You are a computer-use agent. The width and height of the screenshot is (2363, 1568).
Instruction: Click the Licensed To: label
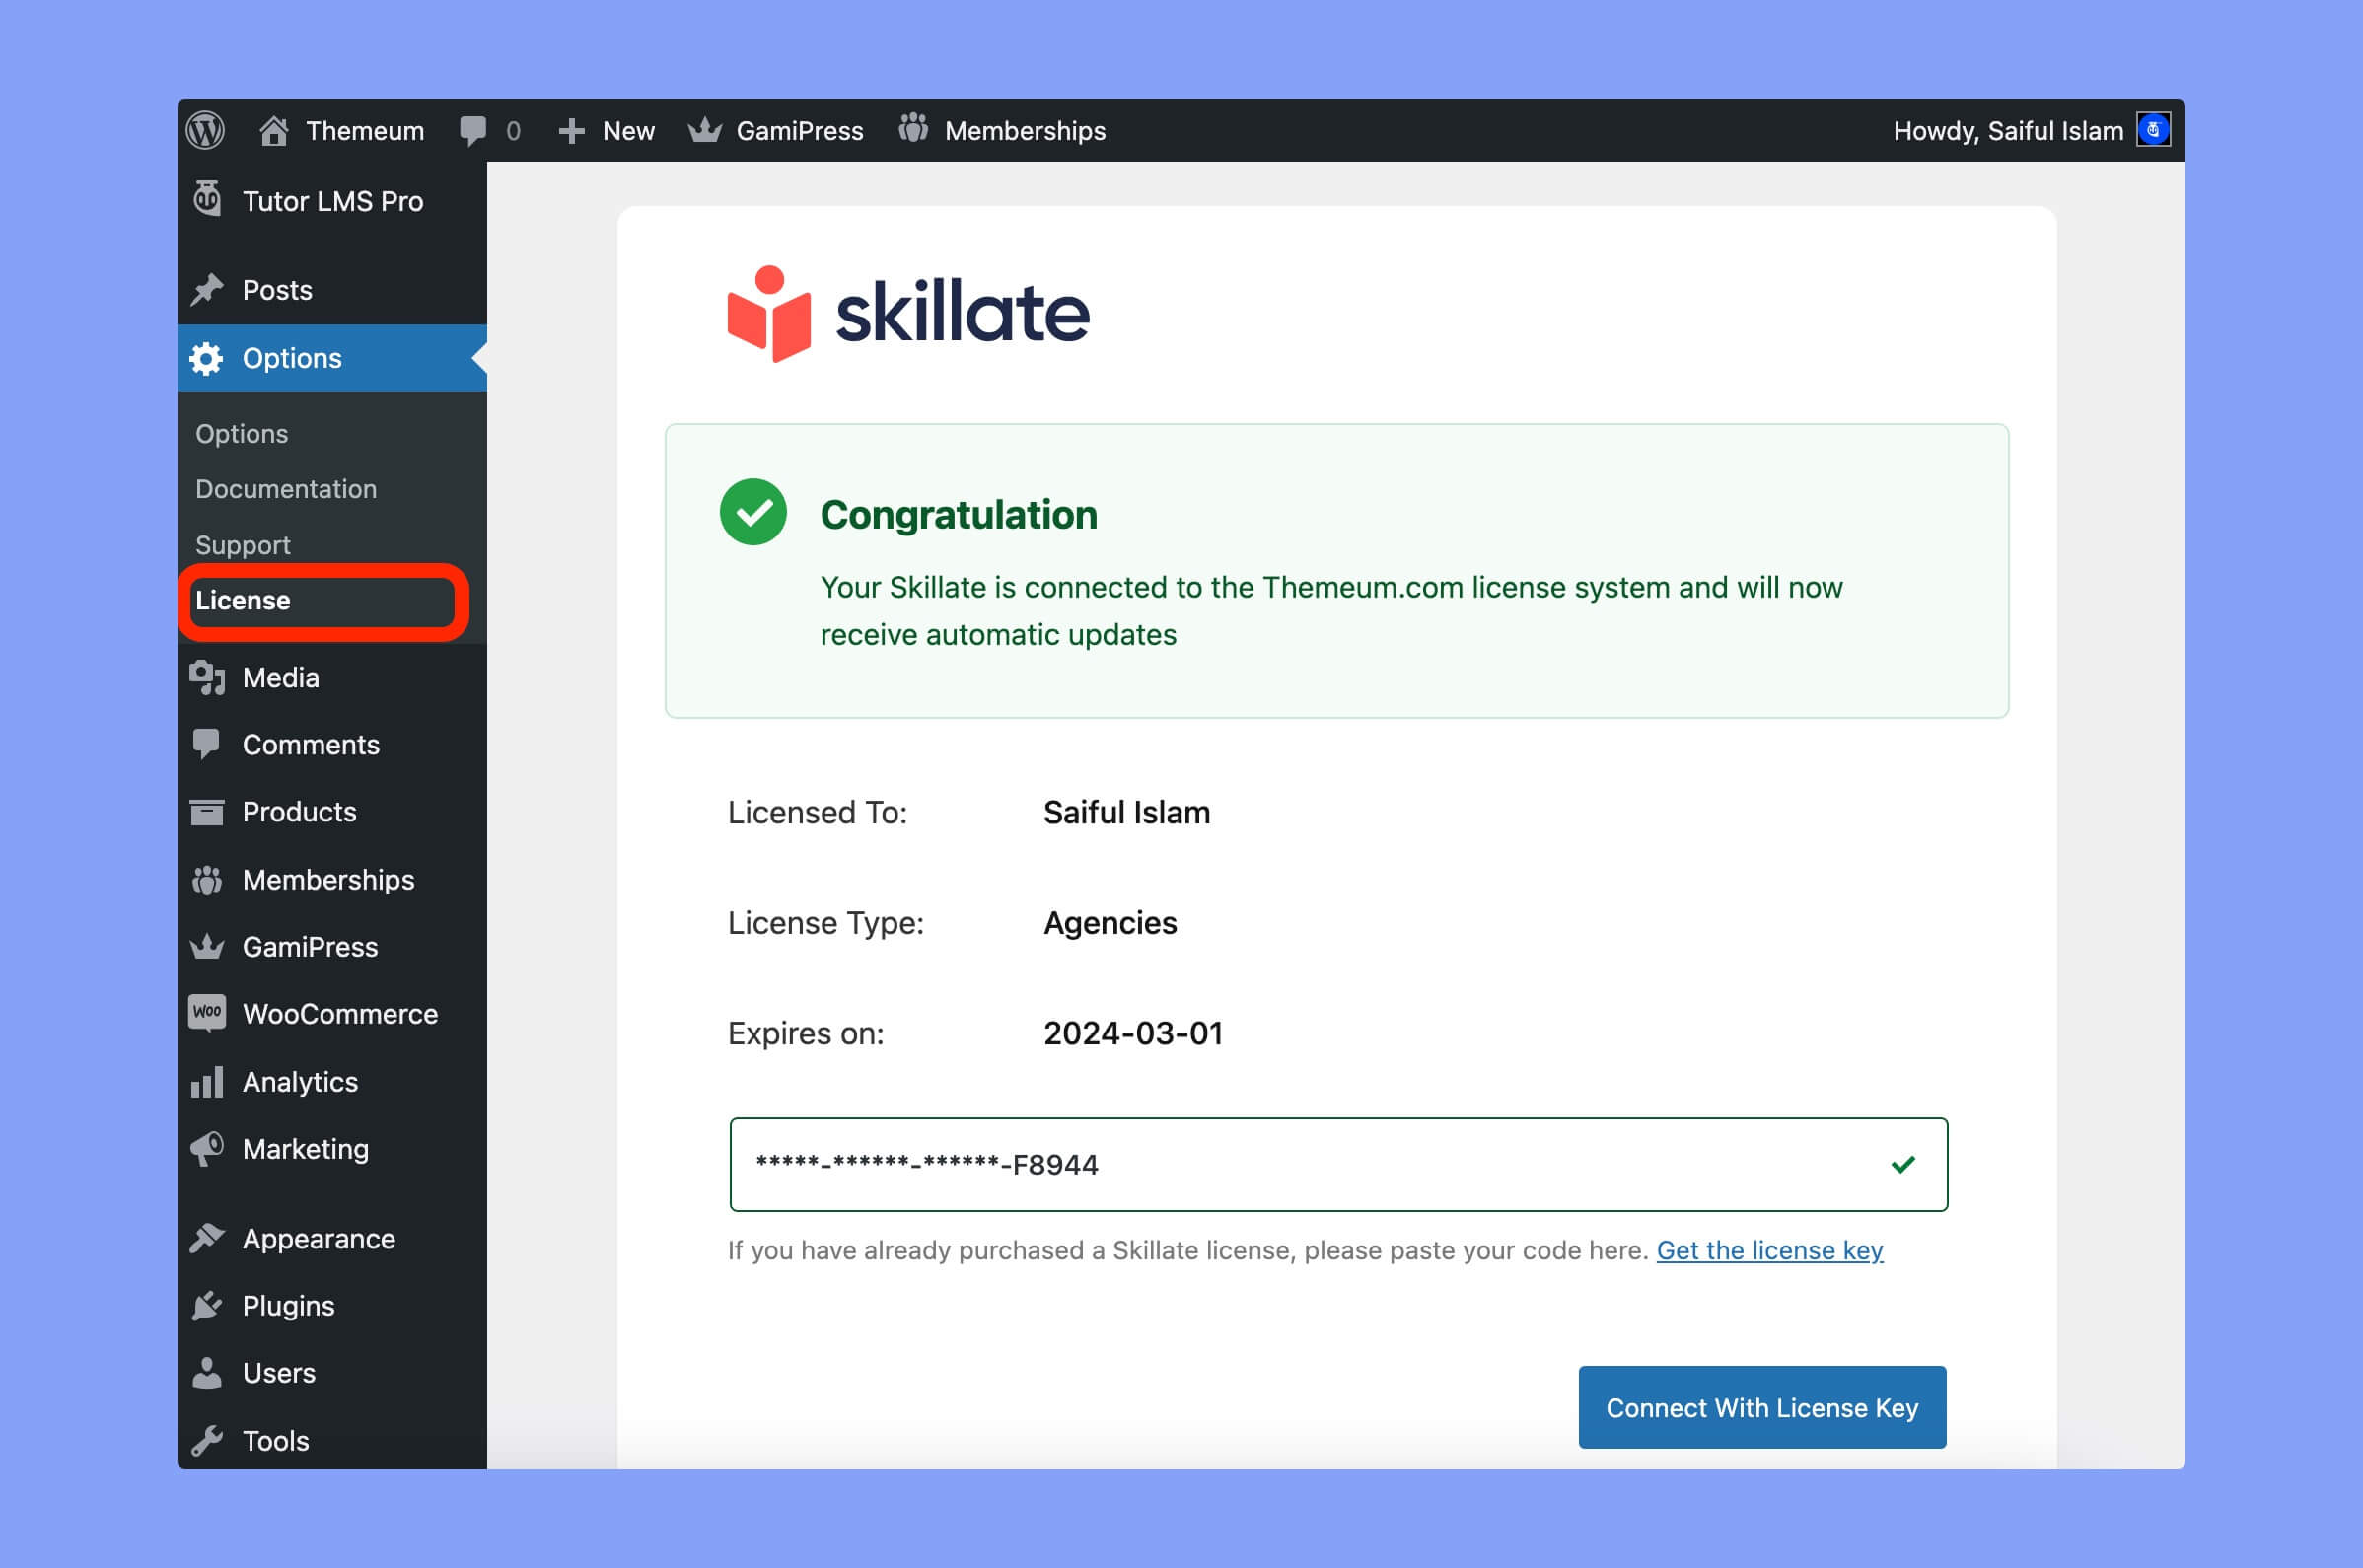[817, 812]
